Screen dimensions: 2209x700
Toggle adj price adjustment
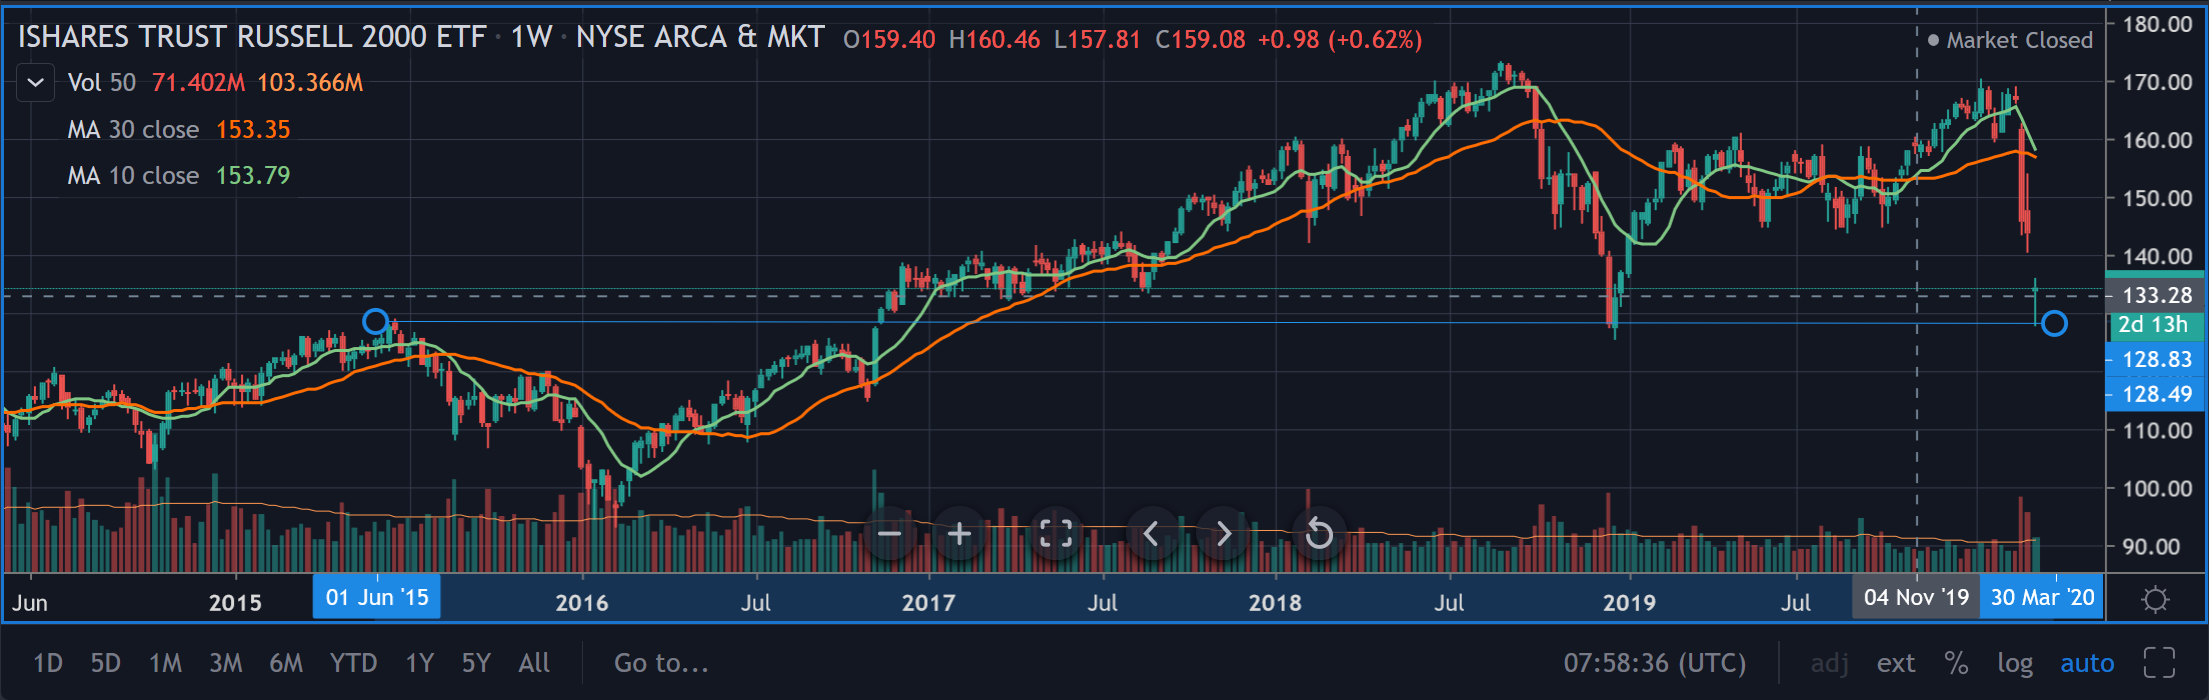(1829, 663)
